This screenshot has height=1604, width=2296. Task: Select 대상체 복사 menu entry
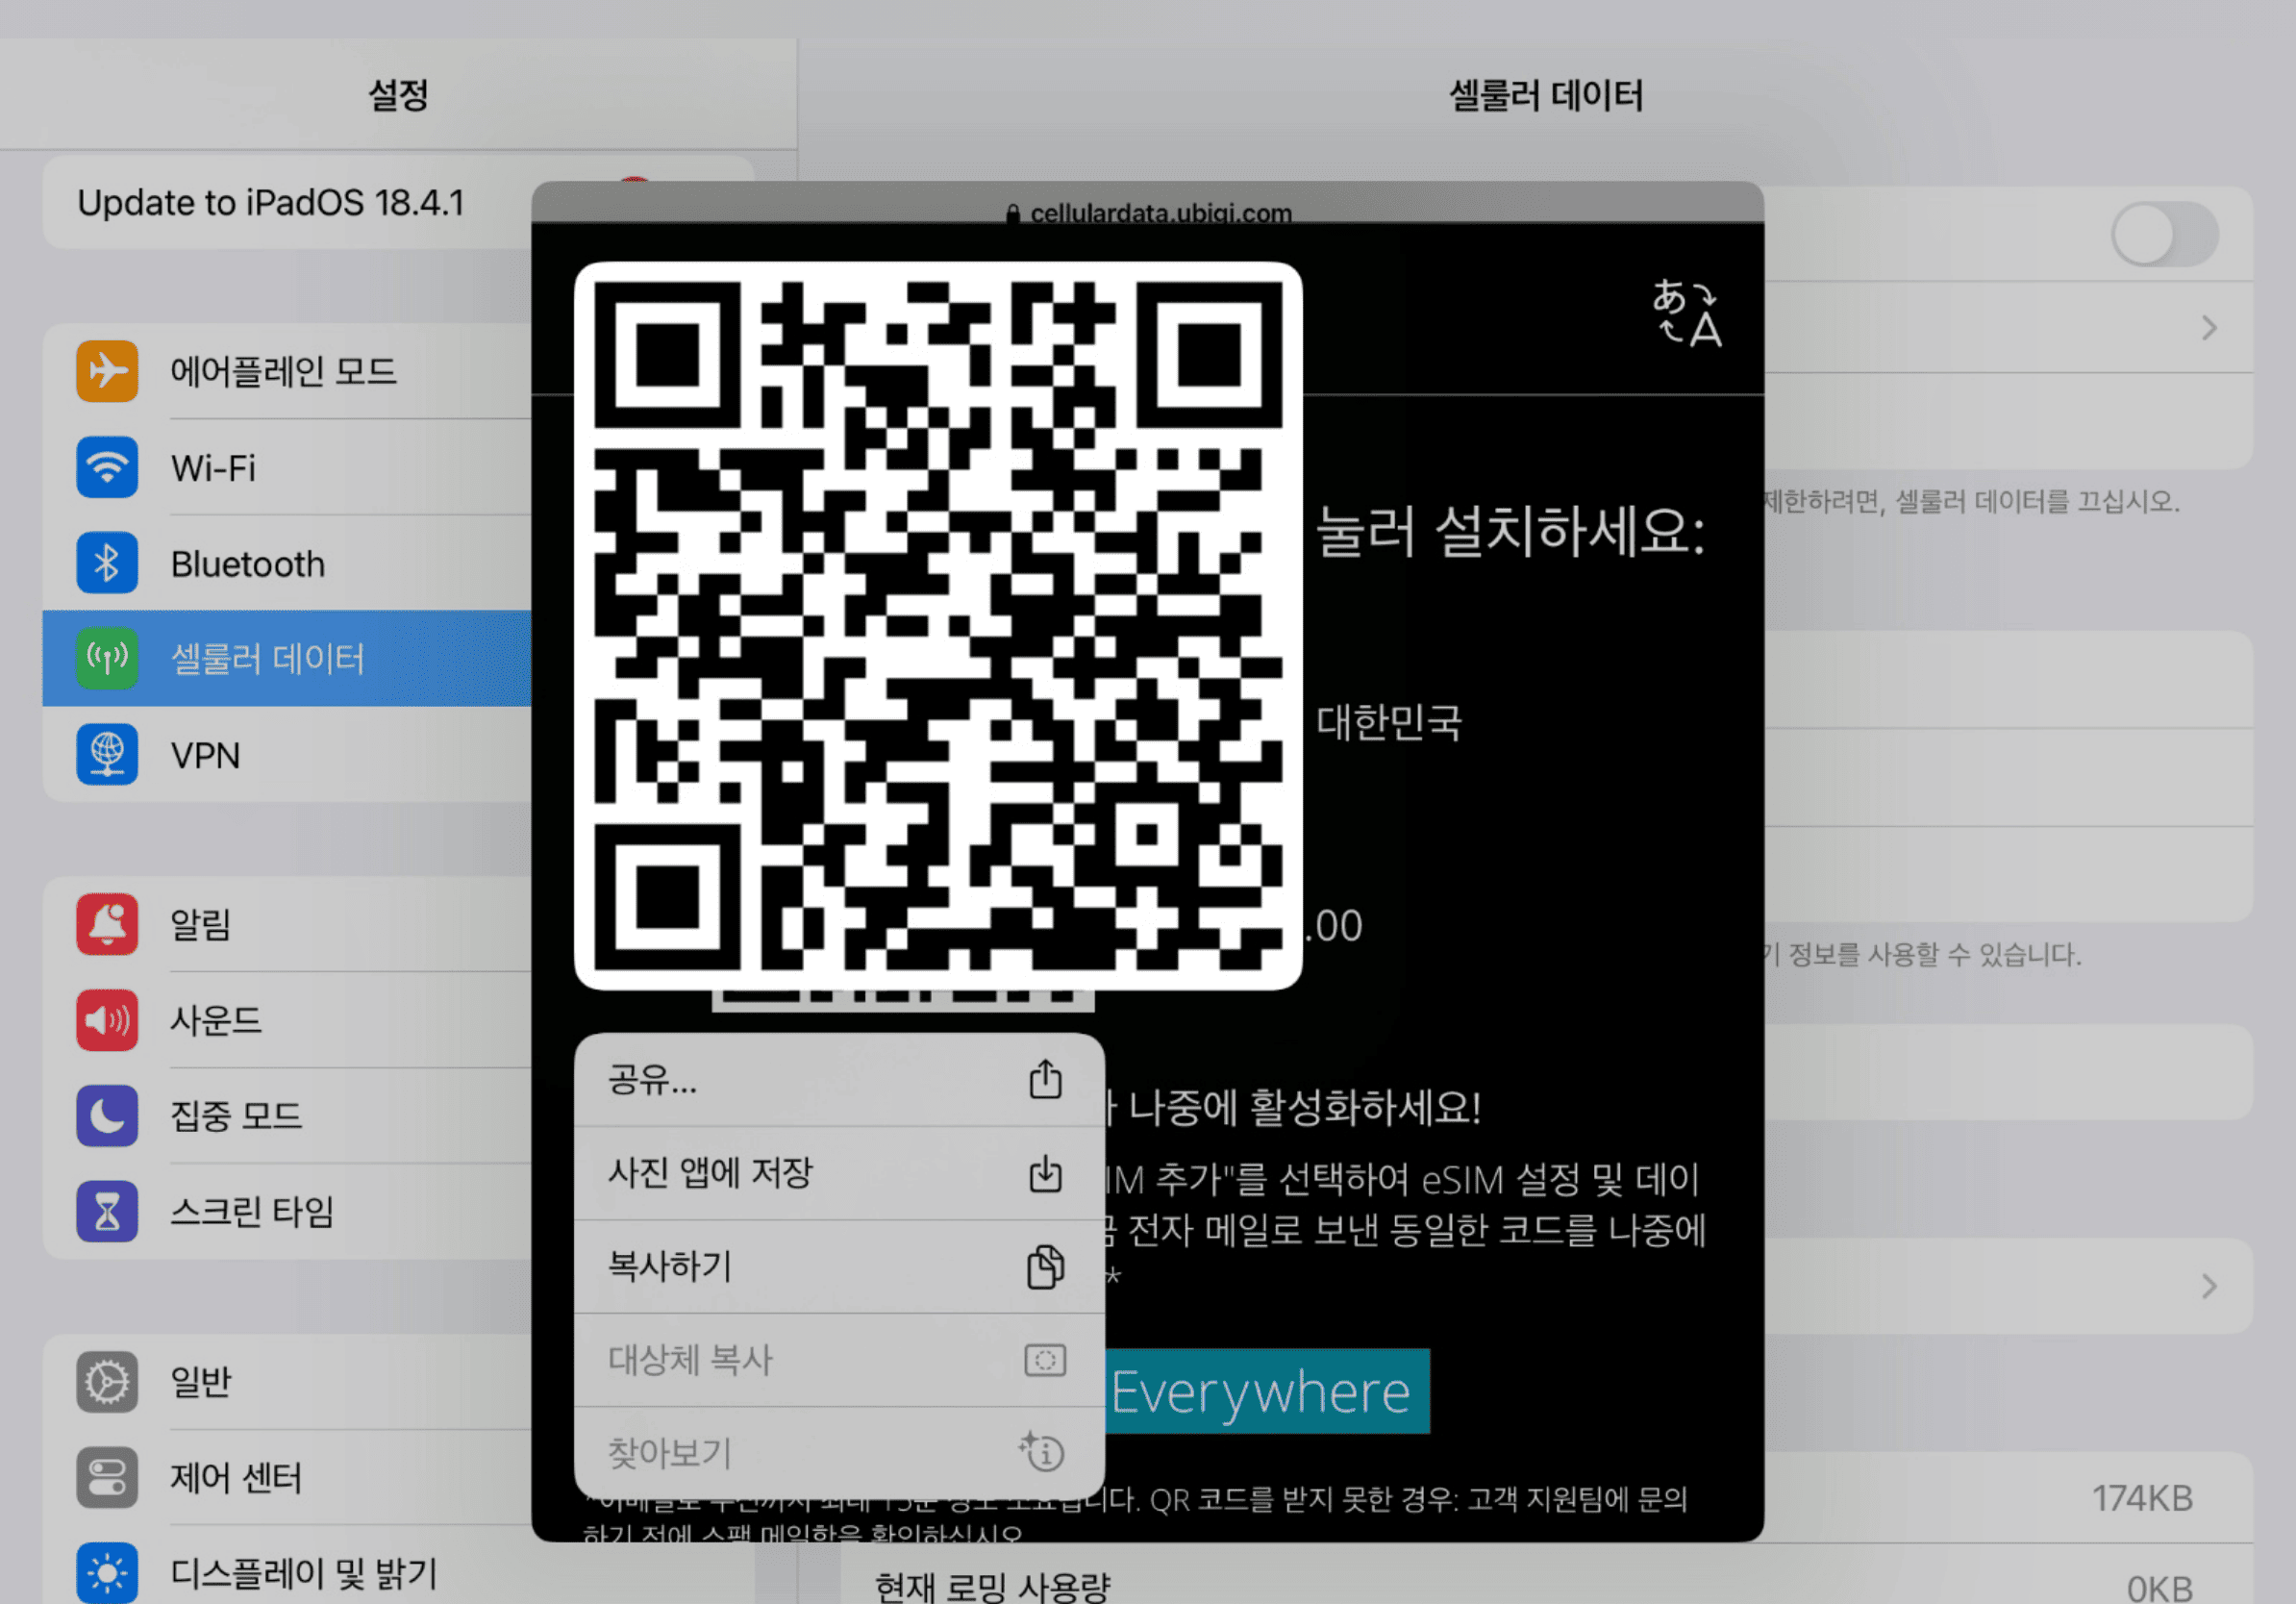839,1360
